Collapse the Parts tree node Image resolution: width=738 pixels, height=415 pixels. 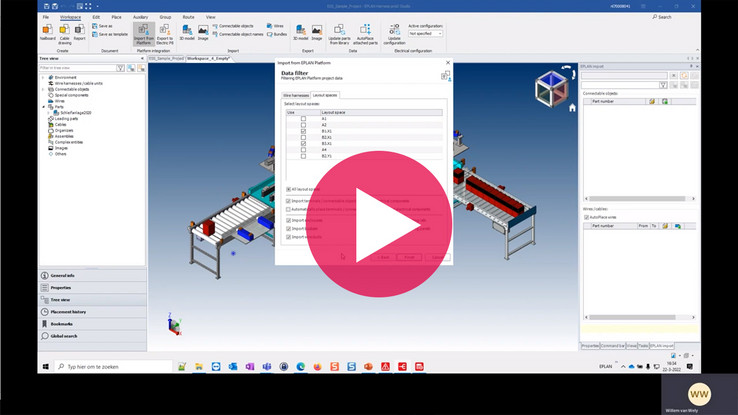[43, 107]
